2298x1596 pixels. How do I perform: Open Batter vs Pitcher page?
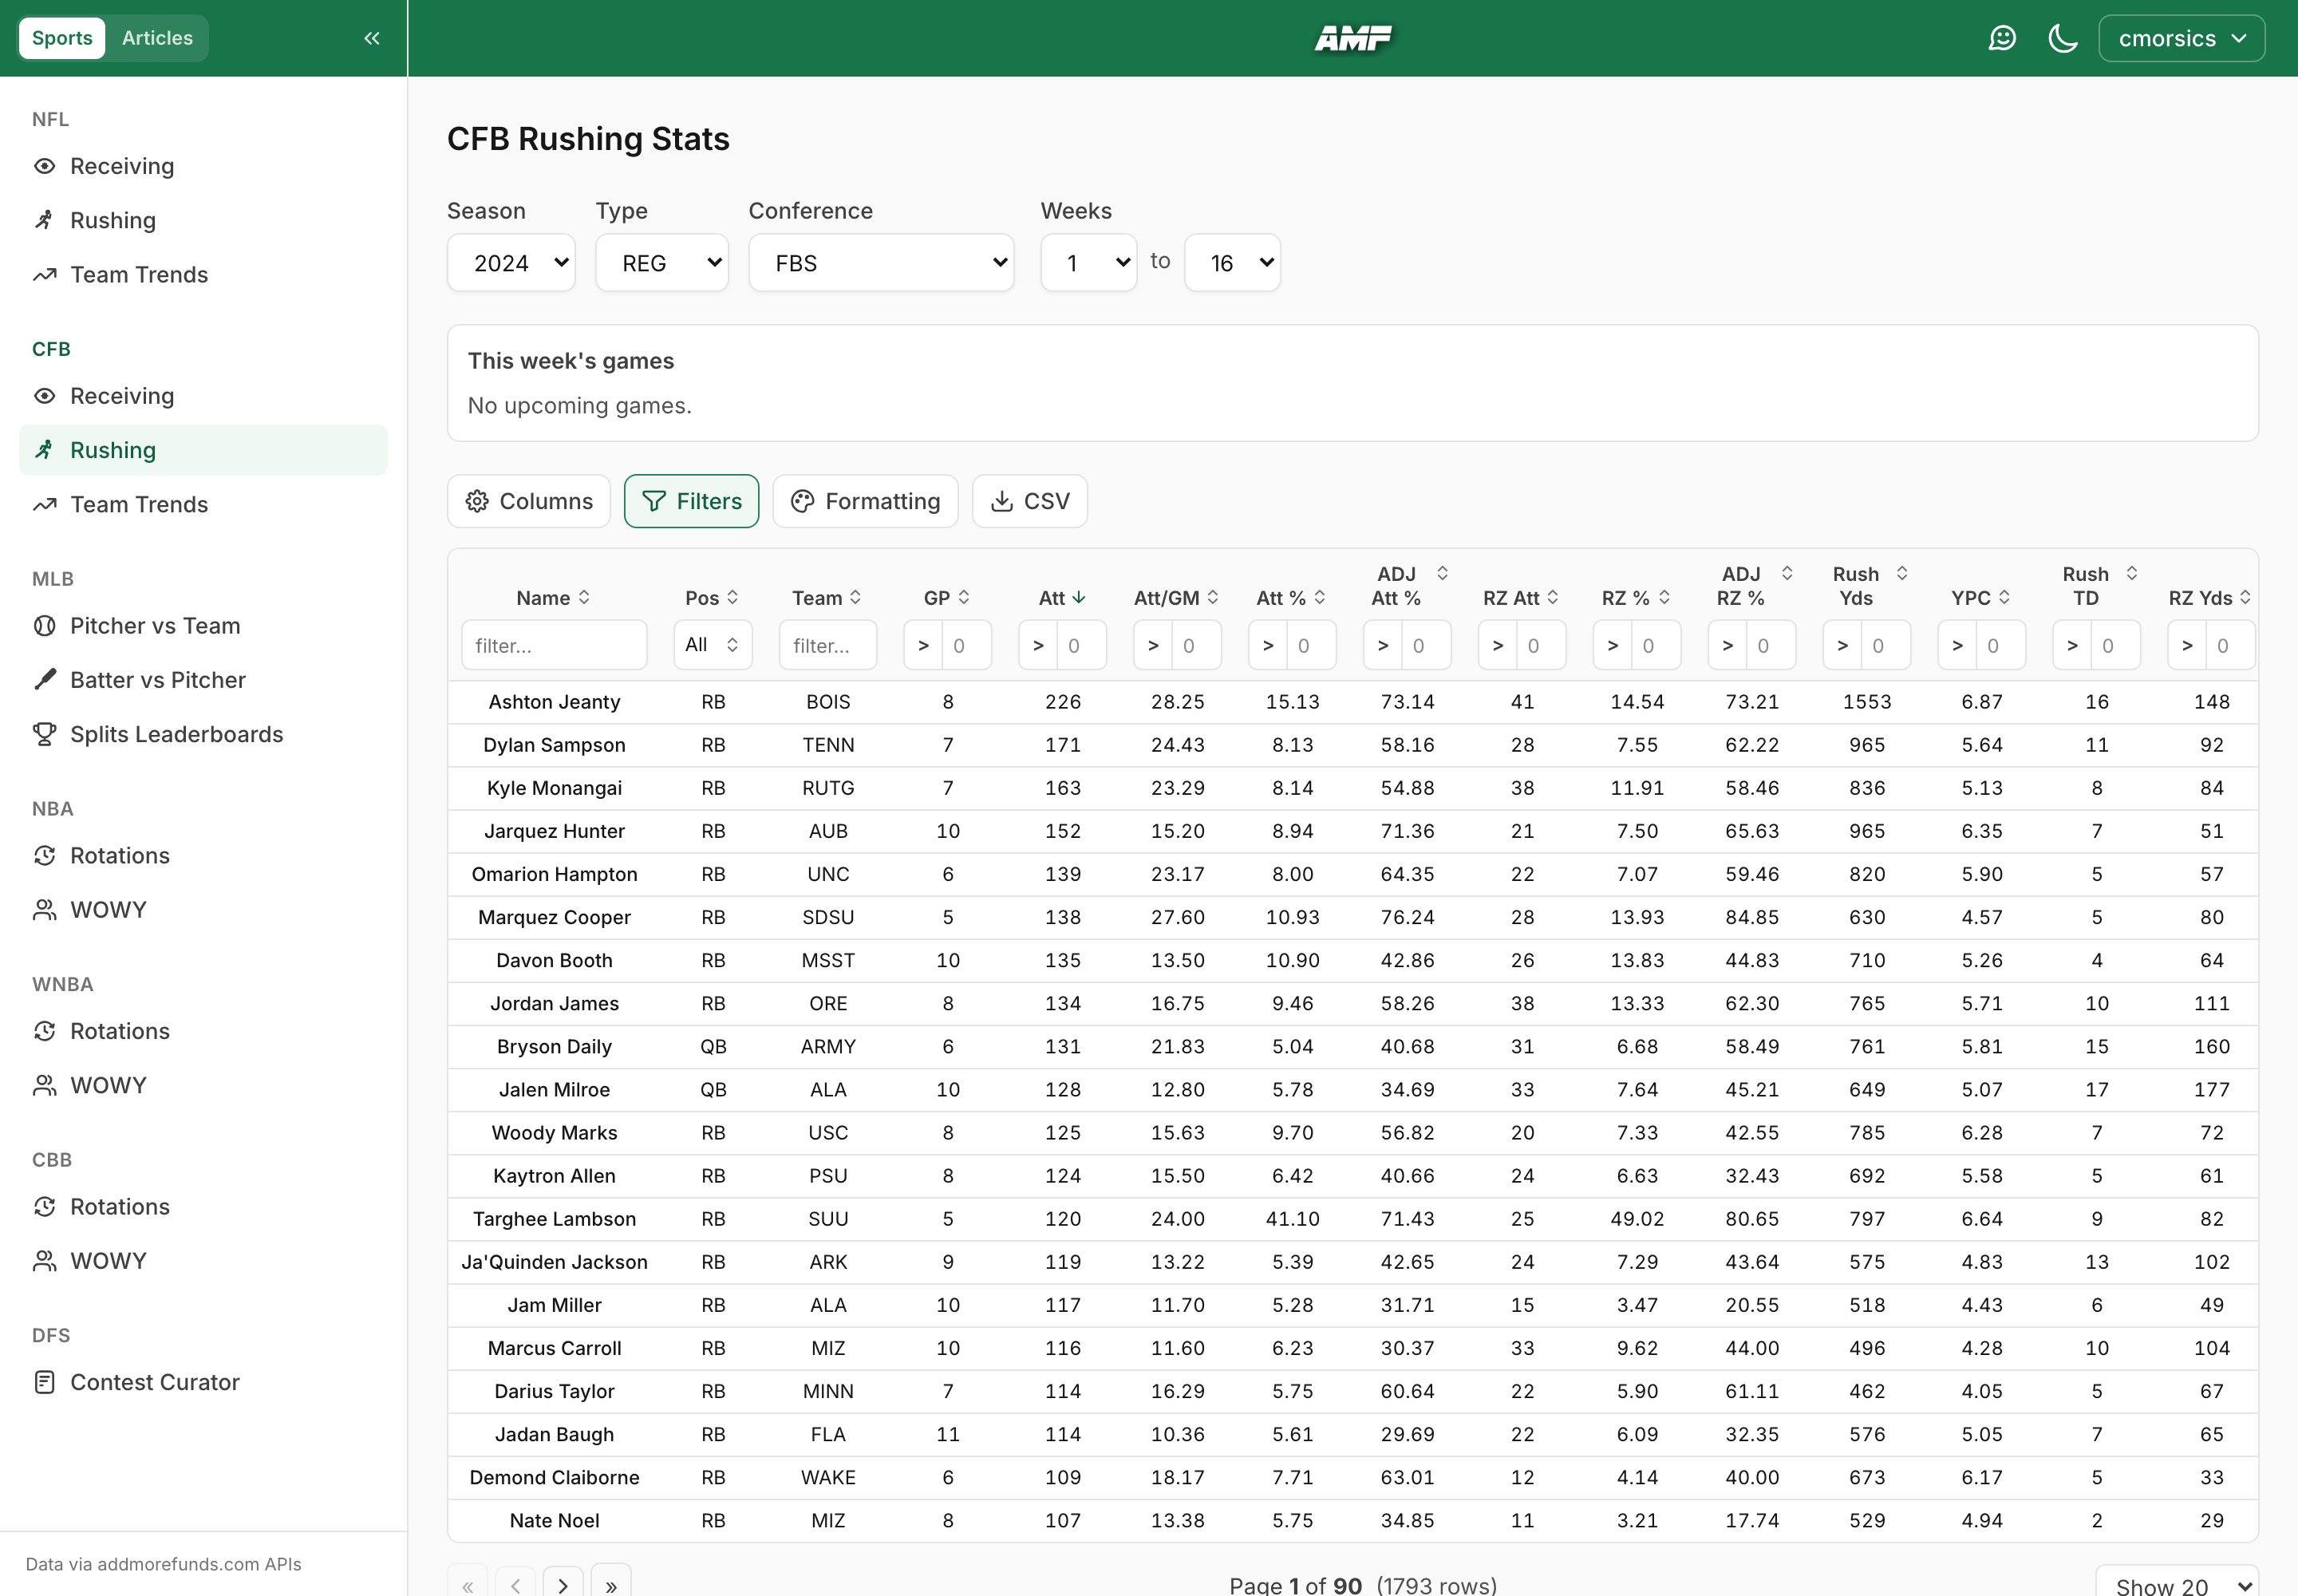203,680
